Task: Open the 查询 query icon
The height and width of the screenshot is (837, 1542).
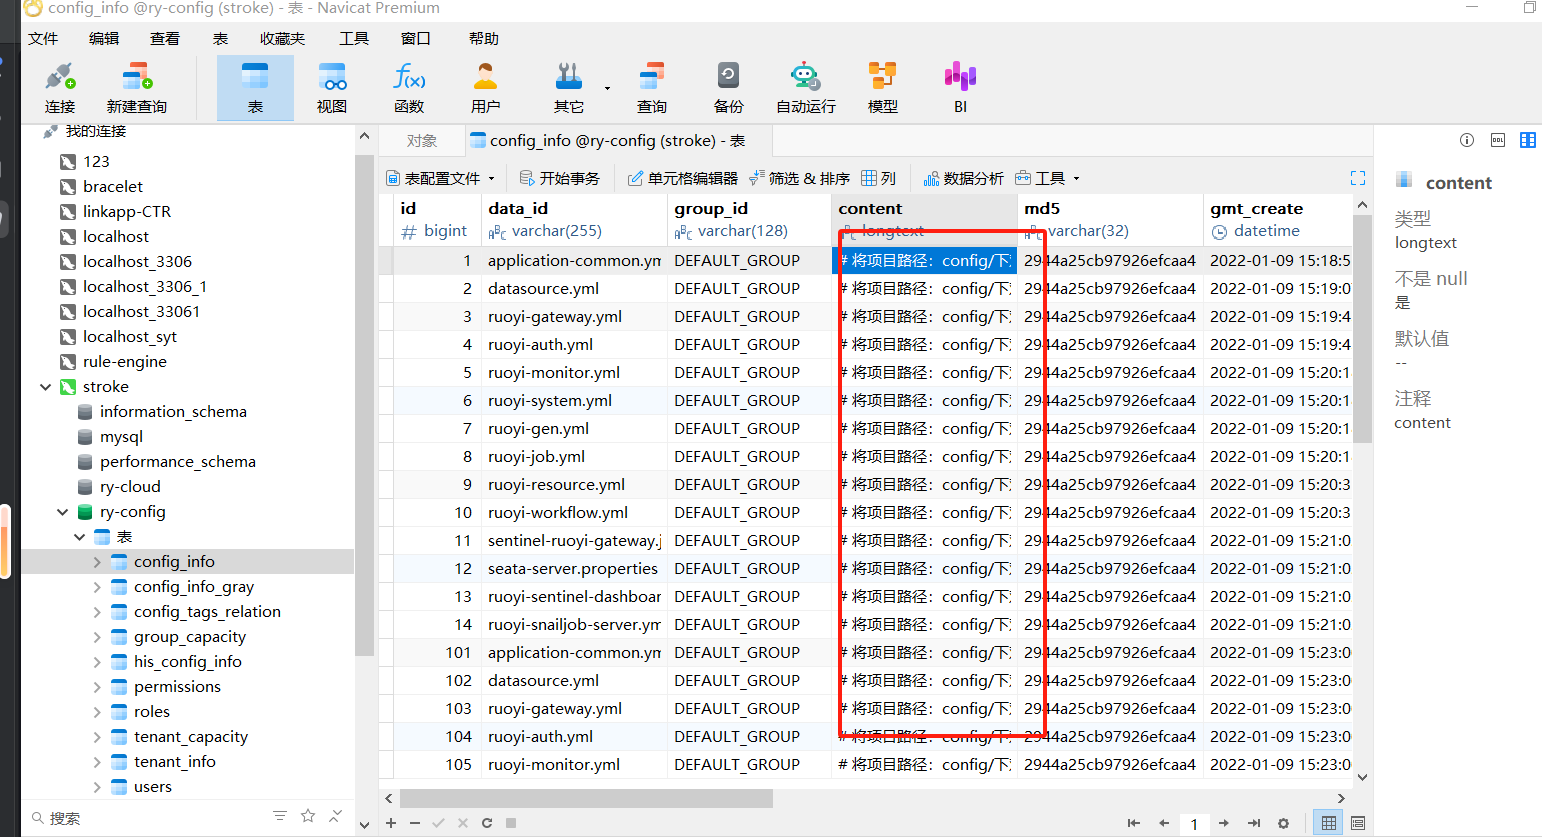Action: click(652, 88)
